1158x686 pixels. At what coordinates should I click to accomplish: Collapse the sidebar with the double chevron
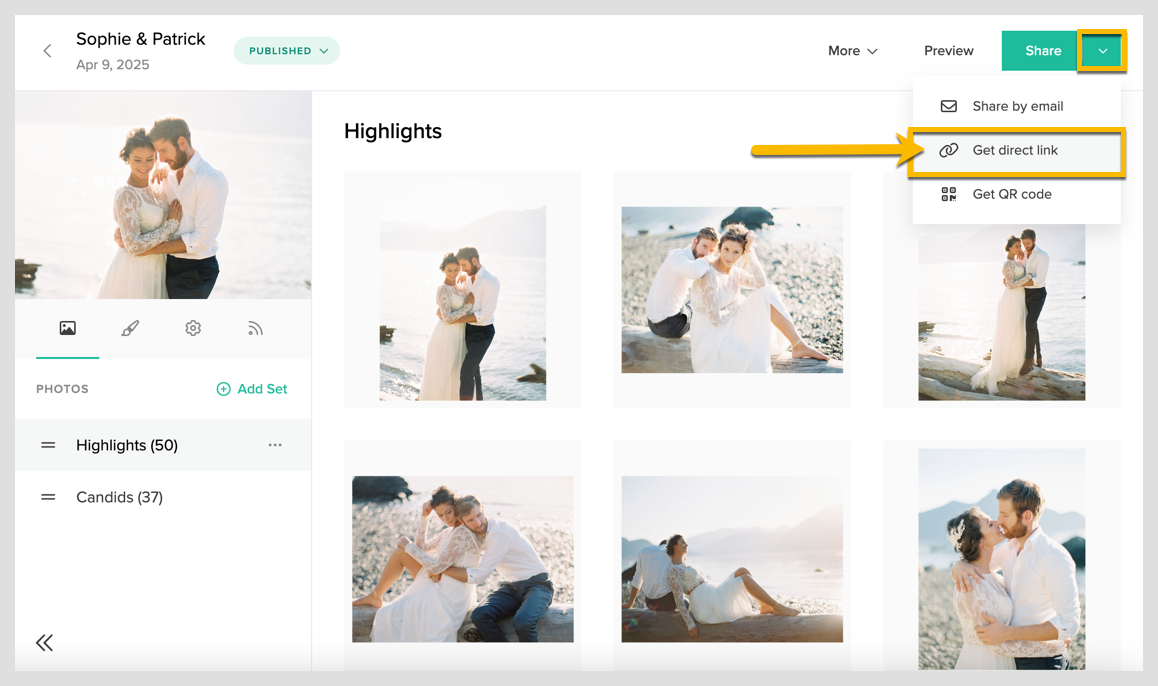[x=44, y=642]
